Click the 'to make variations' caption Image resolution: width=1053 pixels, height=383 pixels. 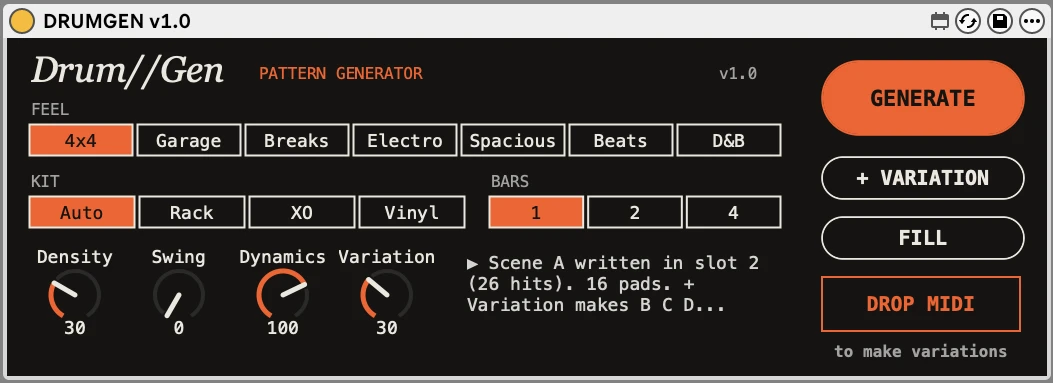pos(921,351)
